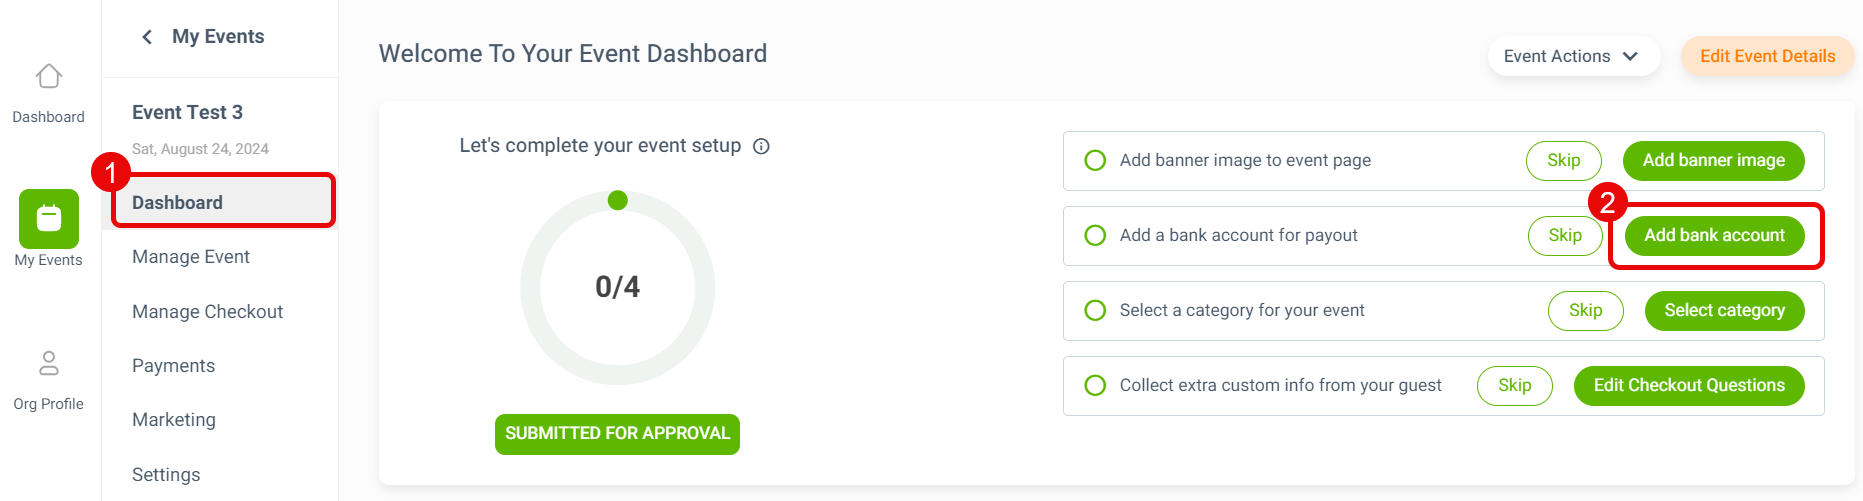Toggle the select category task circle

click(x=1095, y=310)
